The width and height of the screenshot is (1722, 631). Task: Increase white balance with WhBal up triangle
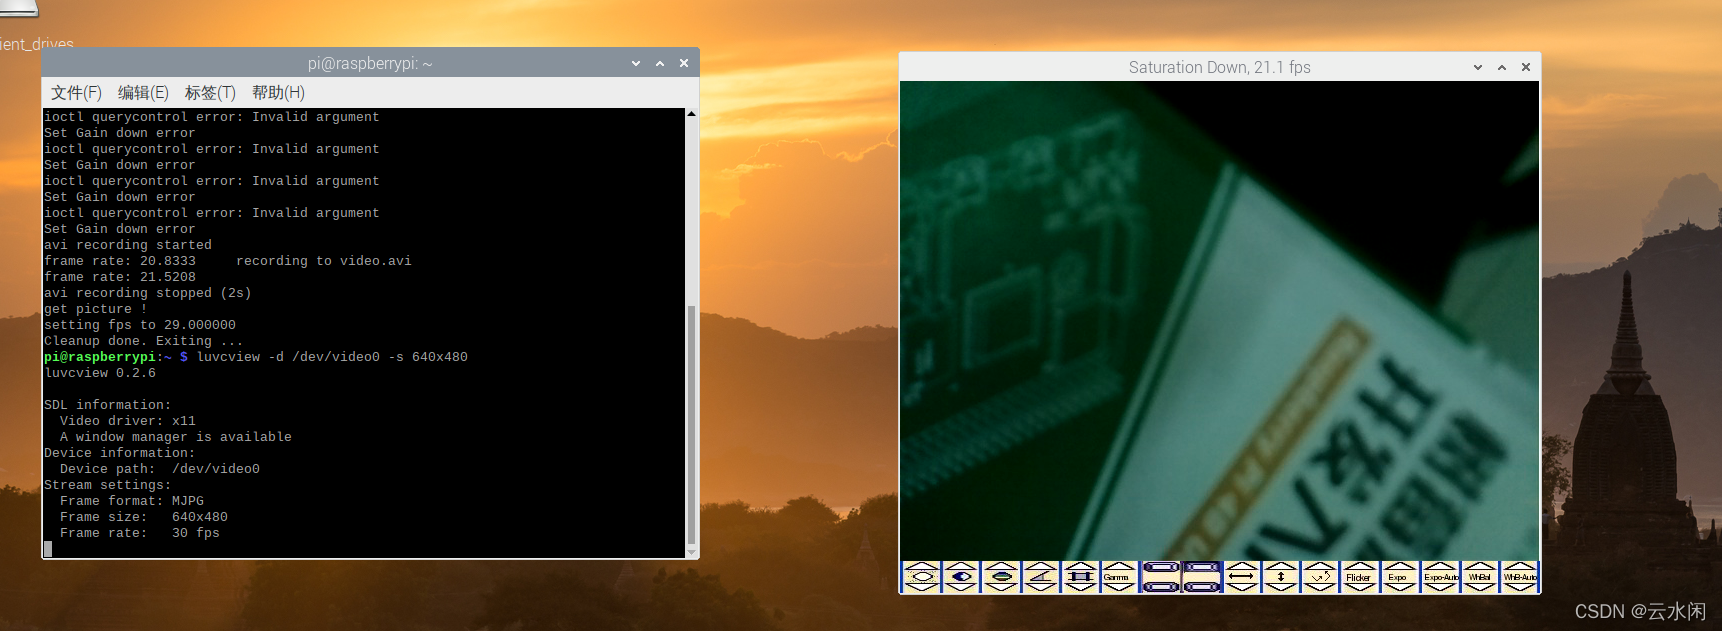[1479, 566]
